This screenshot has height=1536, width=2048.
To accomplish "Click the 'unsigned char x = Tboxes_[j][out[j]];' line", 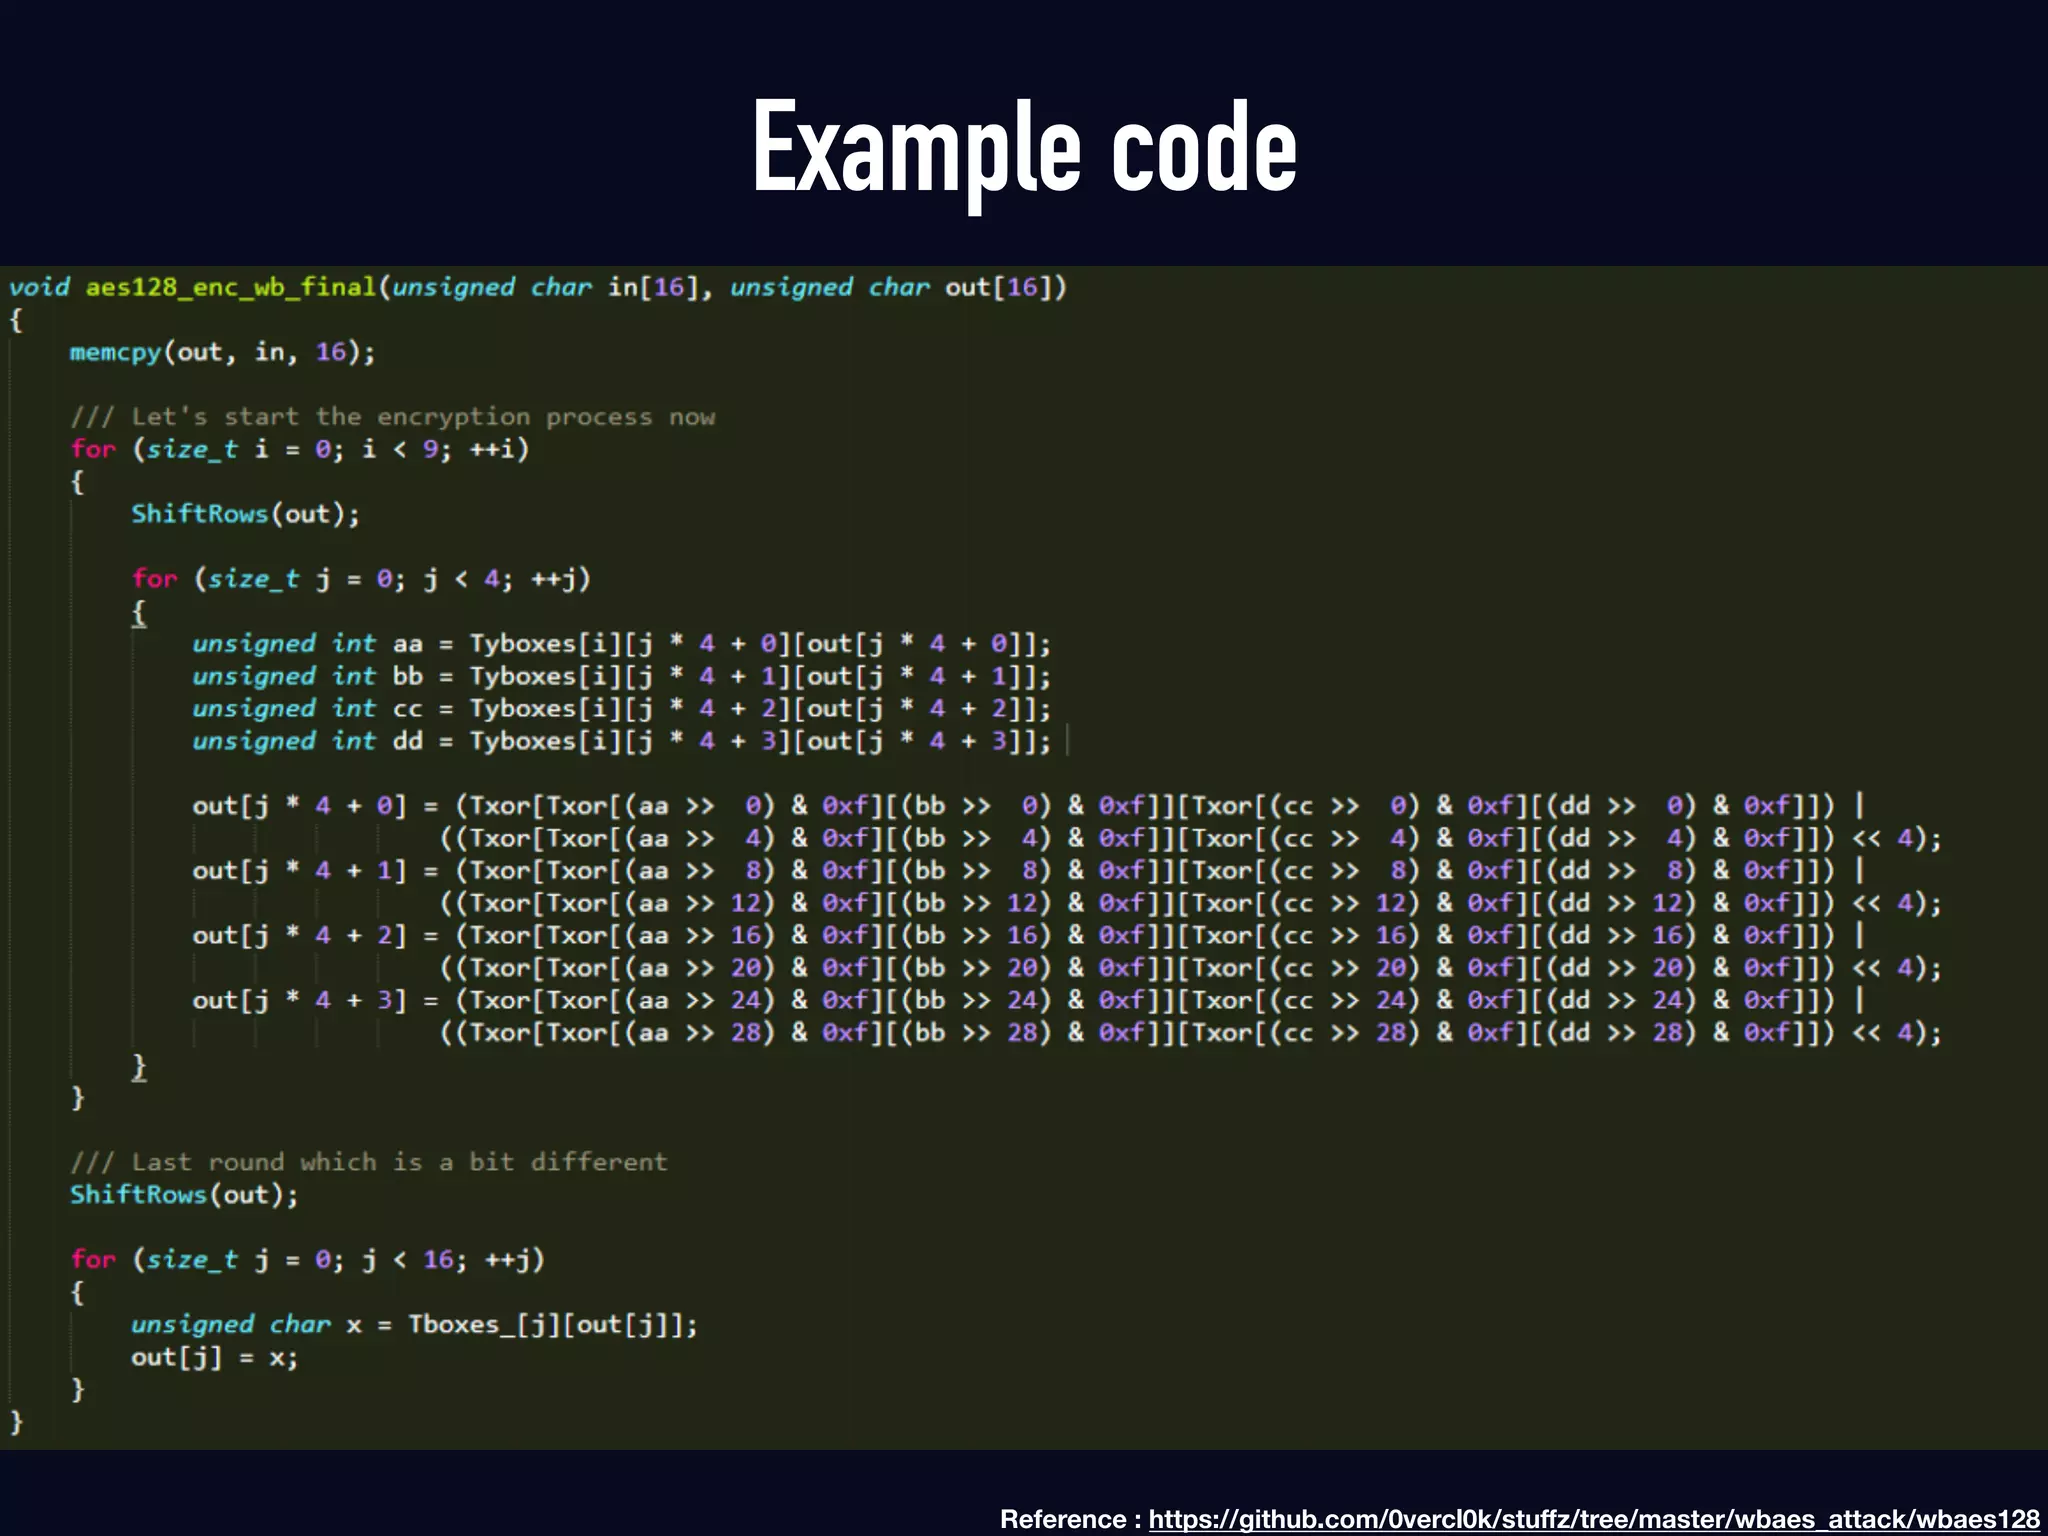I will [x=414, y=1324].
